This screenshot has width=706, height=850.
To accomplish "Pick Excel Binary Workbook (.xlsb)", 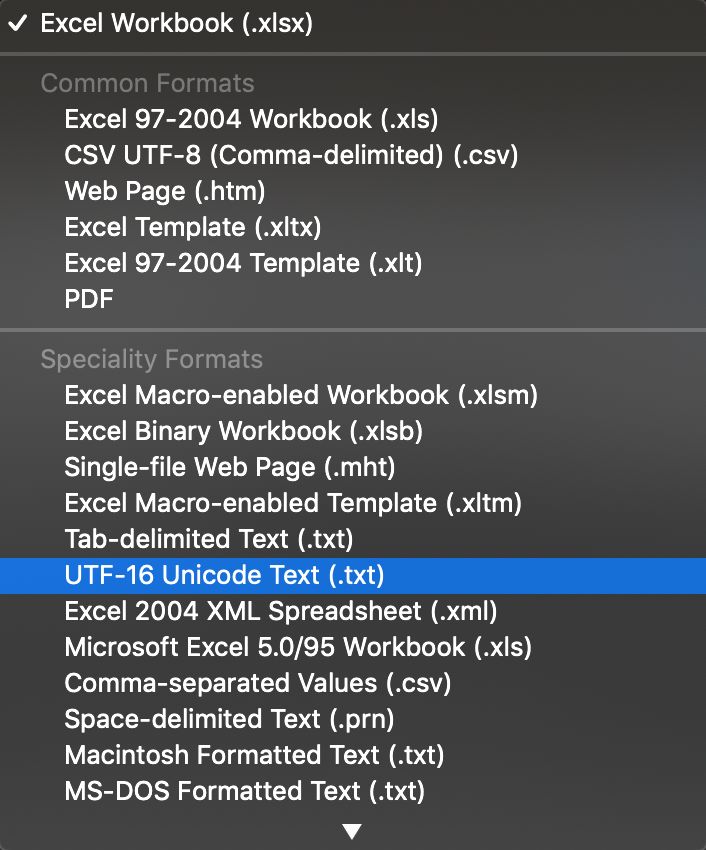I will (x=243, y=431).
